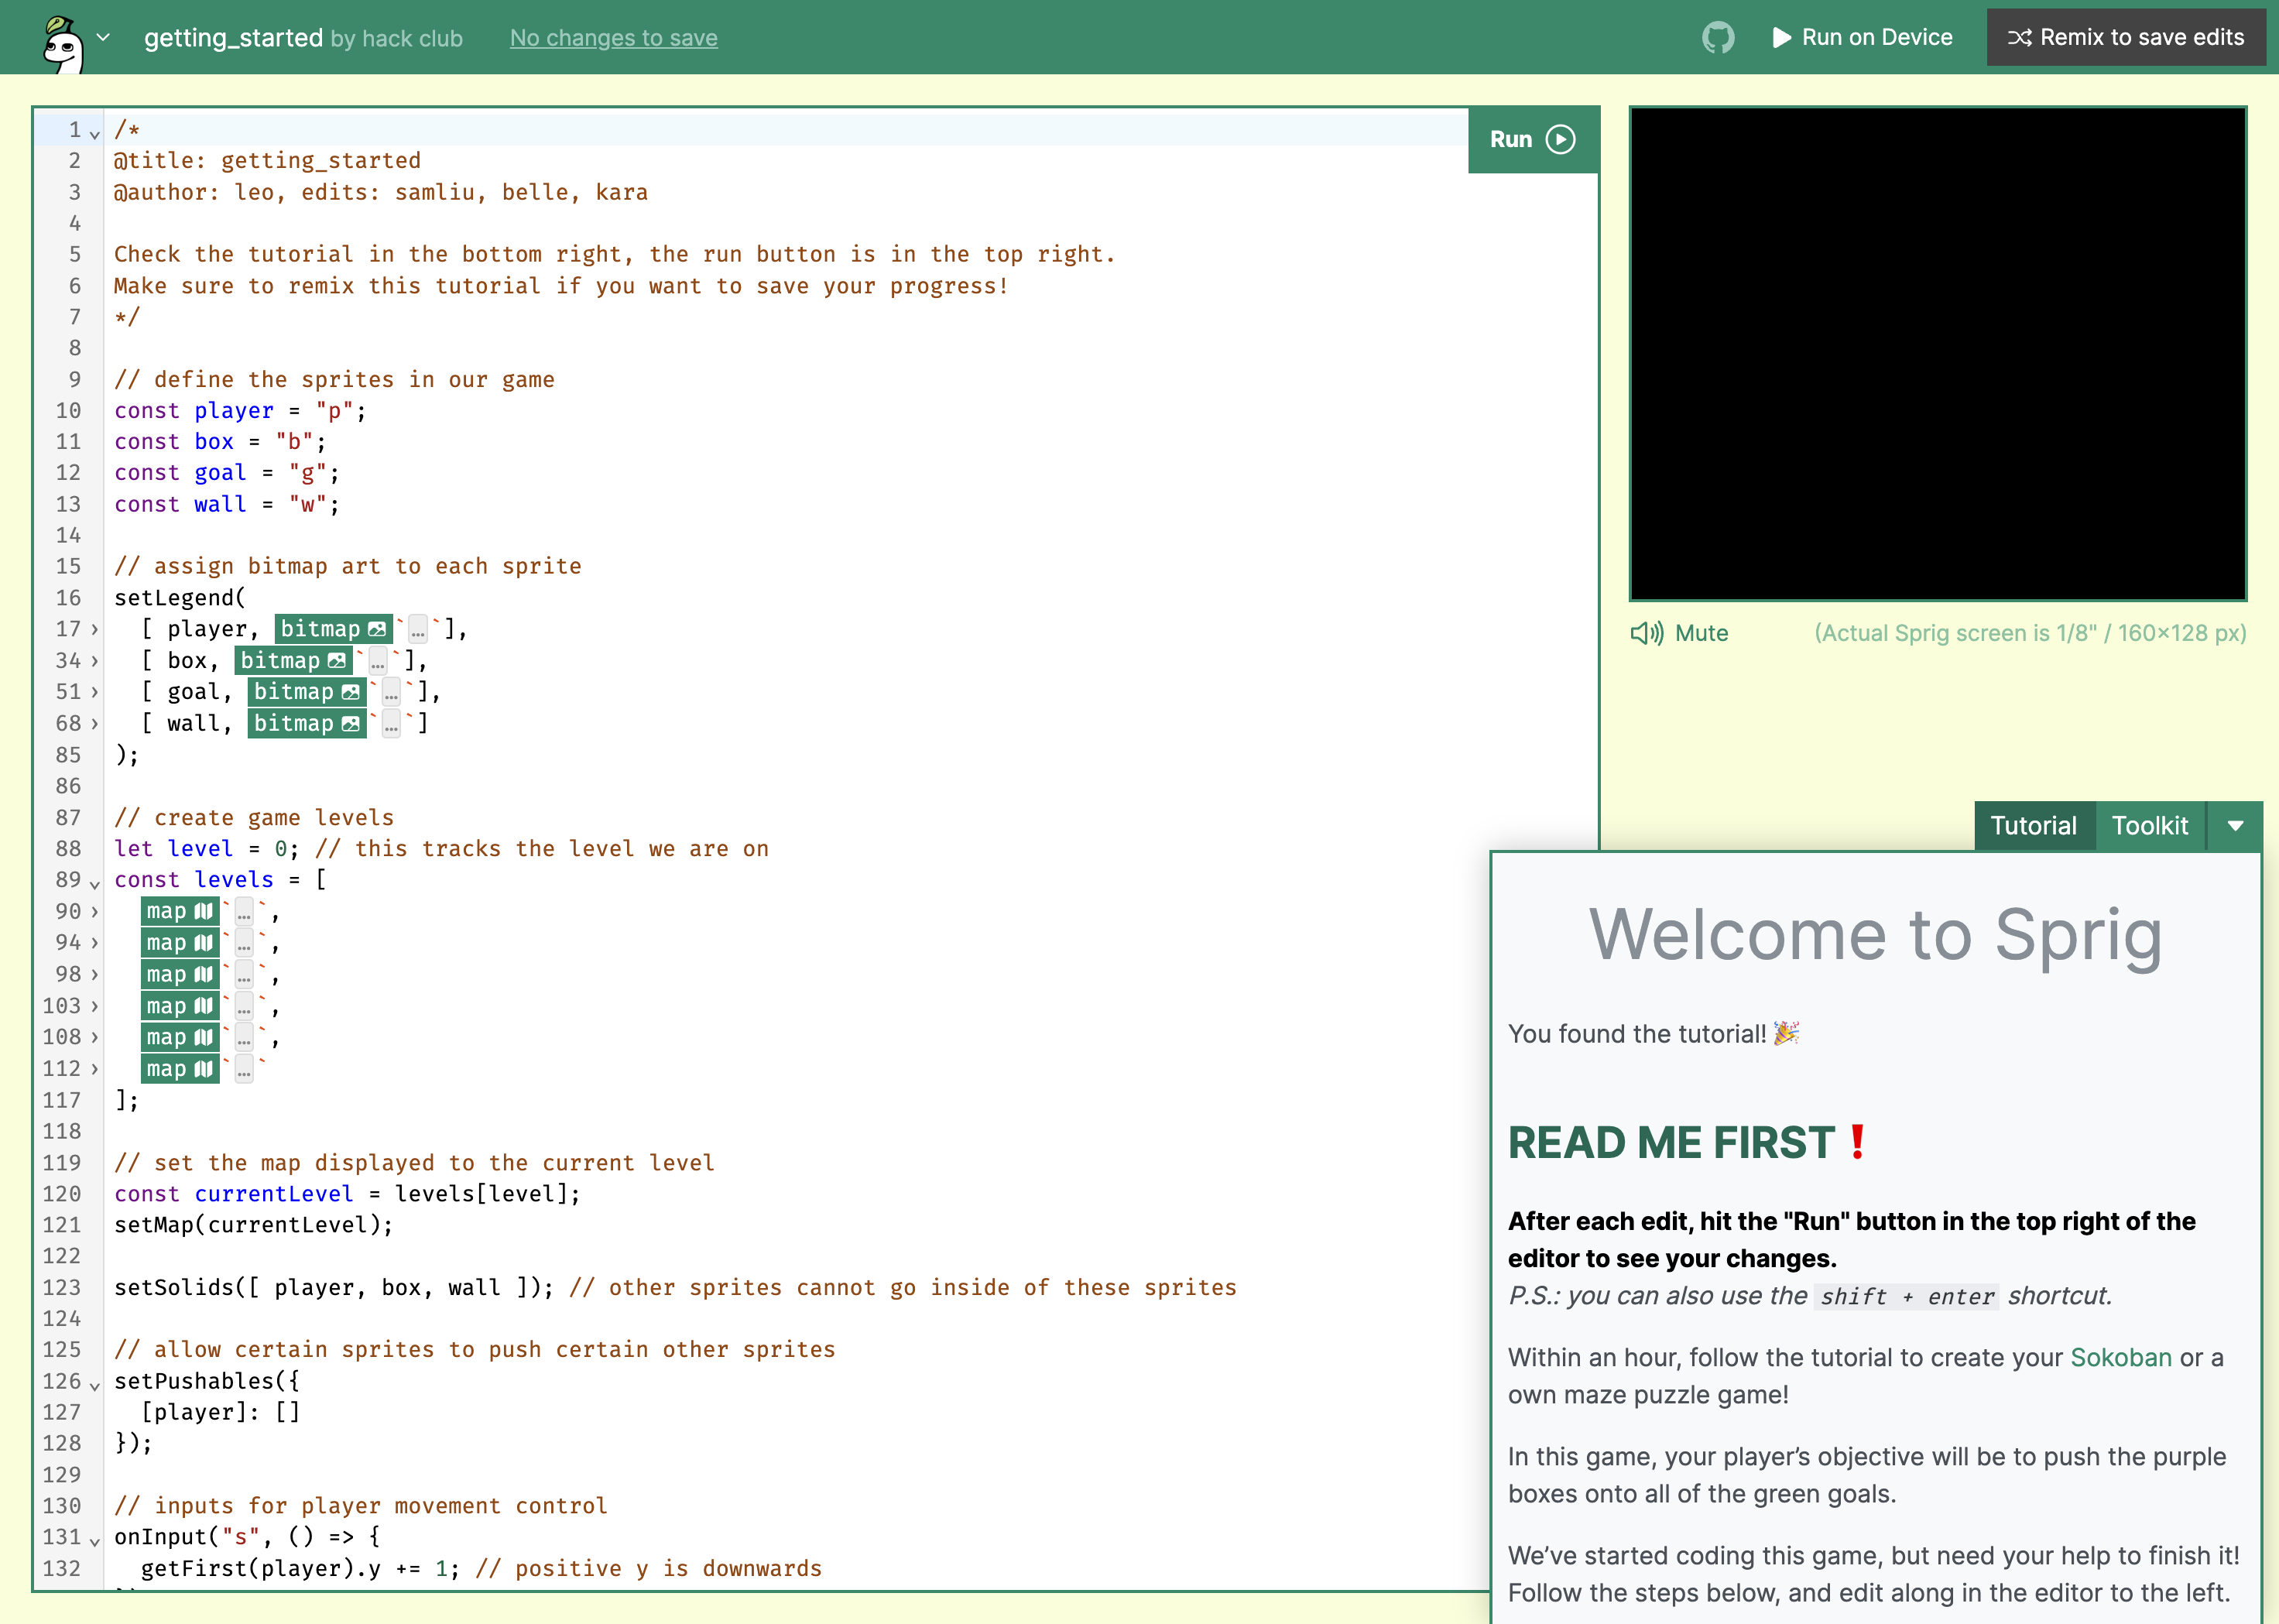This screenshot has height=1624, width=2279.
Task: Click the 'setLegend(' line
Action: 180,598
